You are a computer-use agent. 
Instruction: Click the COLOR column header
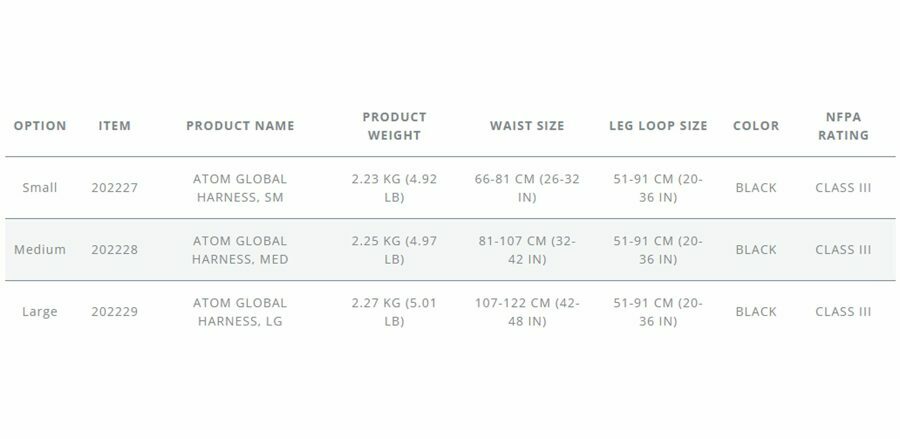[756, 126]
